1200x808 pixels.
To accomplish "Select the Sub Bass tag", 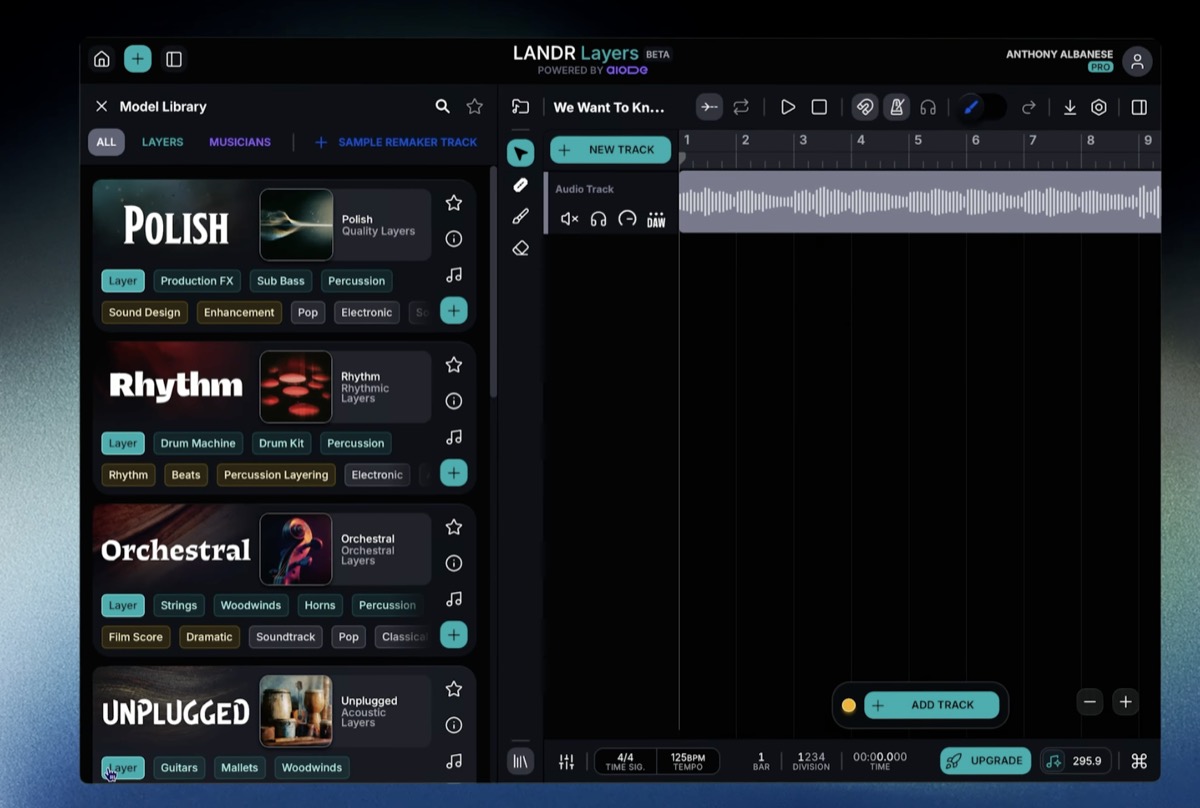I will click(x=281, y=281).
